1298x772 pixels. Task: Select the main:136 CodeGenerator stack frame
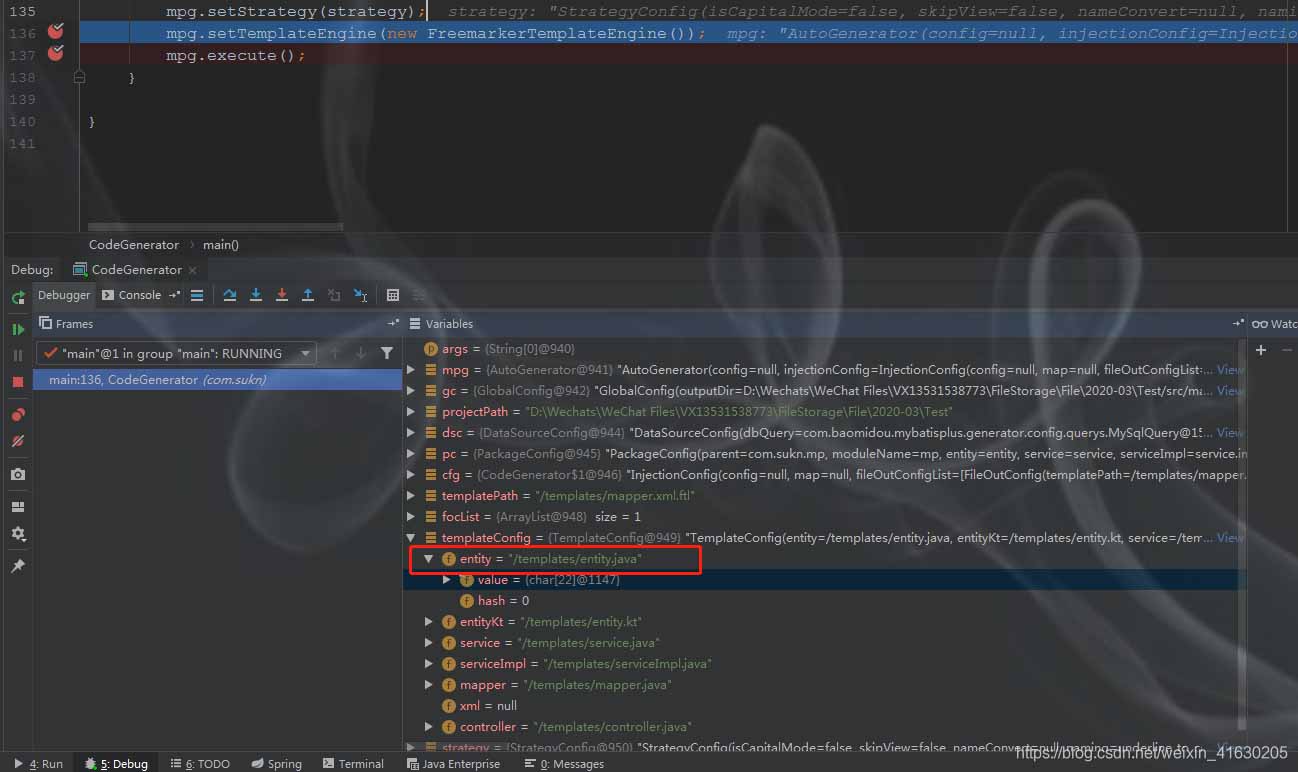pos(157,380)
